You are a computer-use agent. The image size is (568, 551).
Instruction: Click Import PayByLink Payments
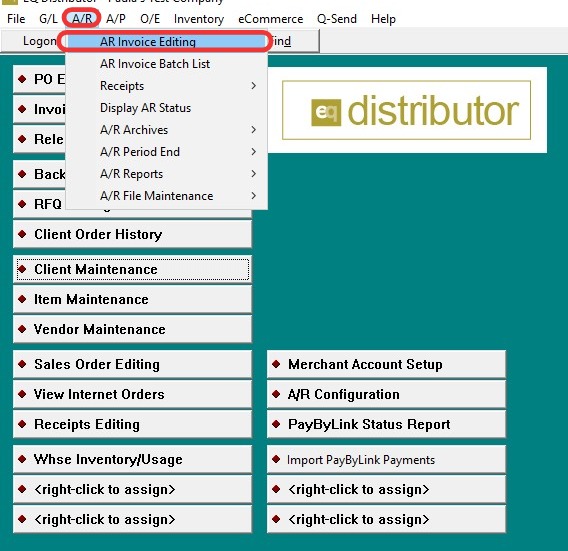click(x=386, y=459)
